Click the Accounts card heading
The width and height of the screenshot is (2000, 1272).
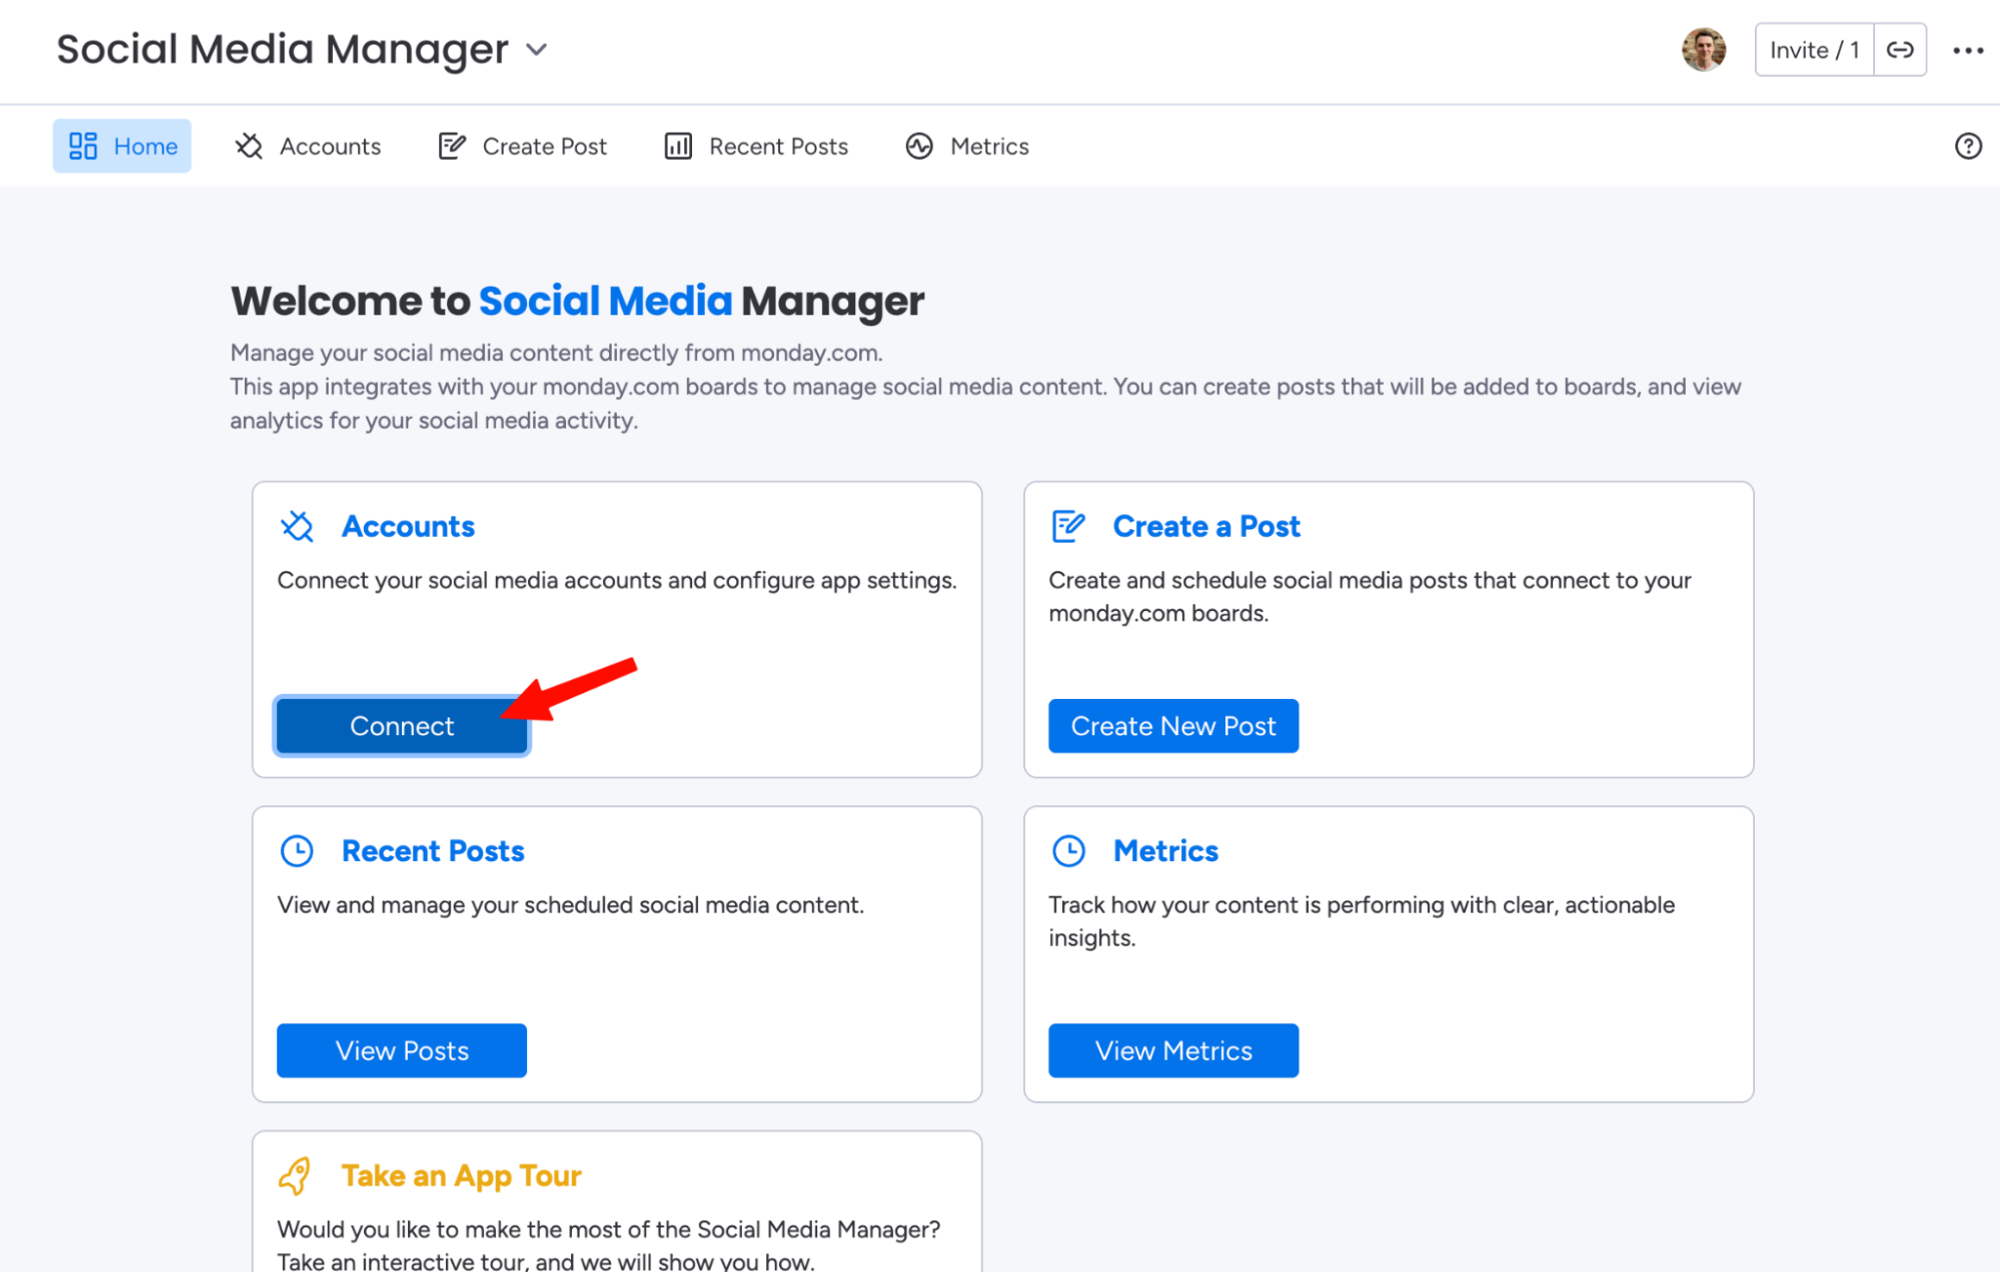tap(408, 526)
